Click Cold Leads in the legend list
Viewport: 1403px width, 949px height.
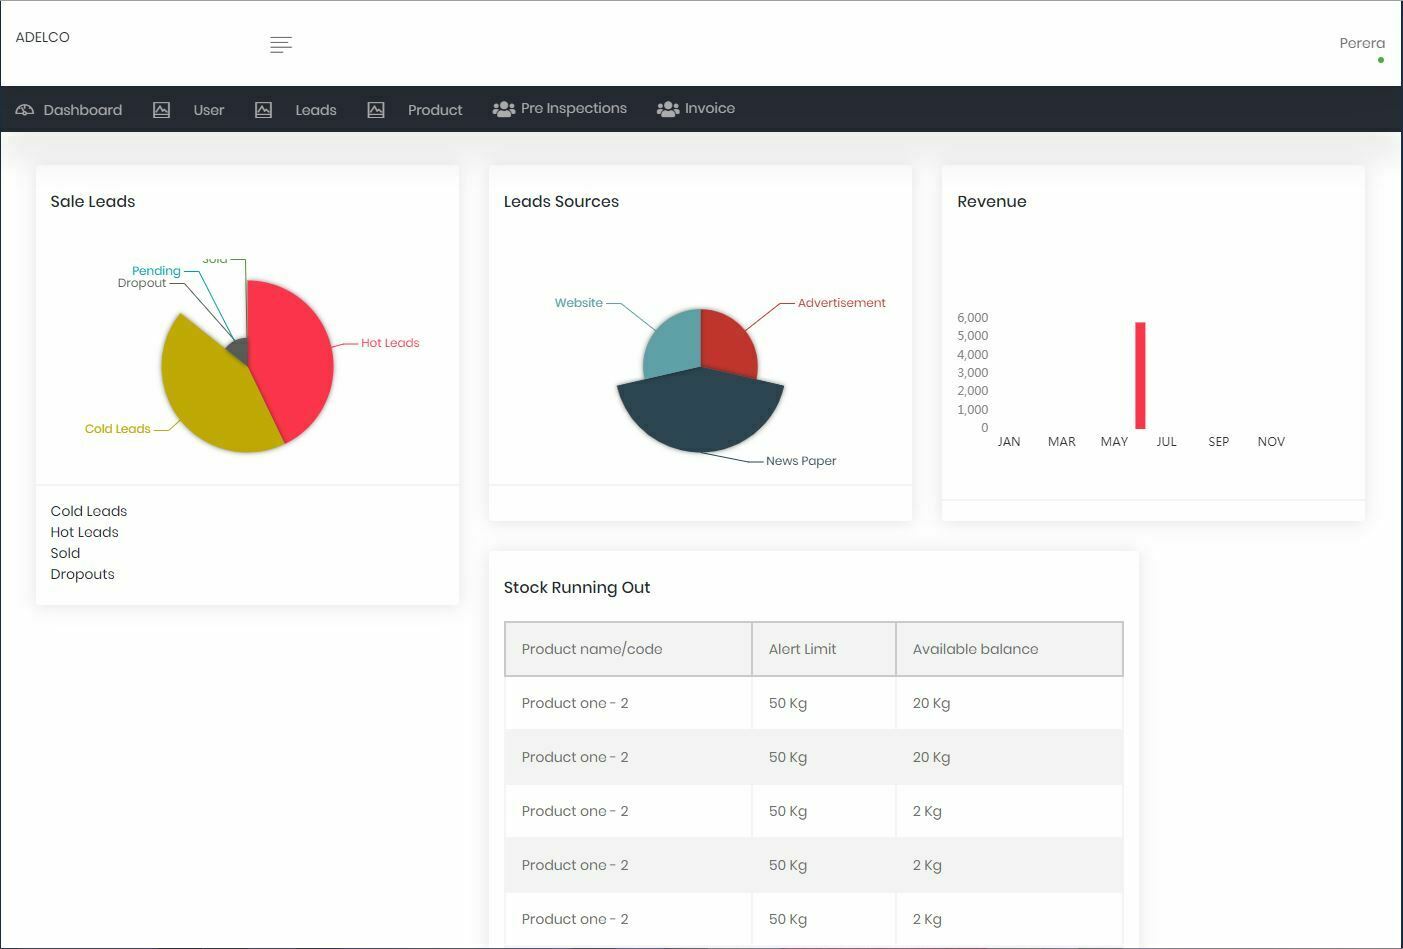89,511
